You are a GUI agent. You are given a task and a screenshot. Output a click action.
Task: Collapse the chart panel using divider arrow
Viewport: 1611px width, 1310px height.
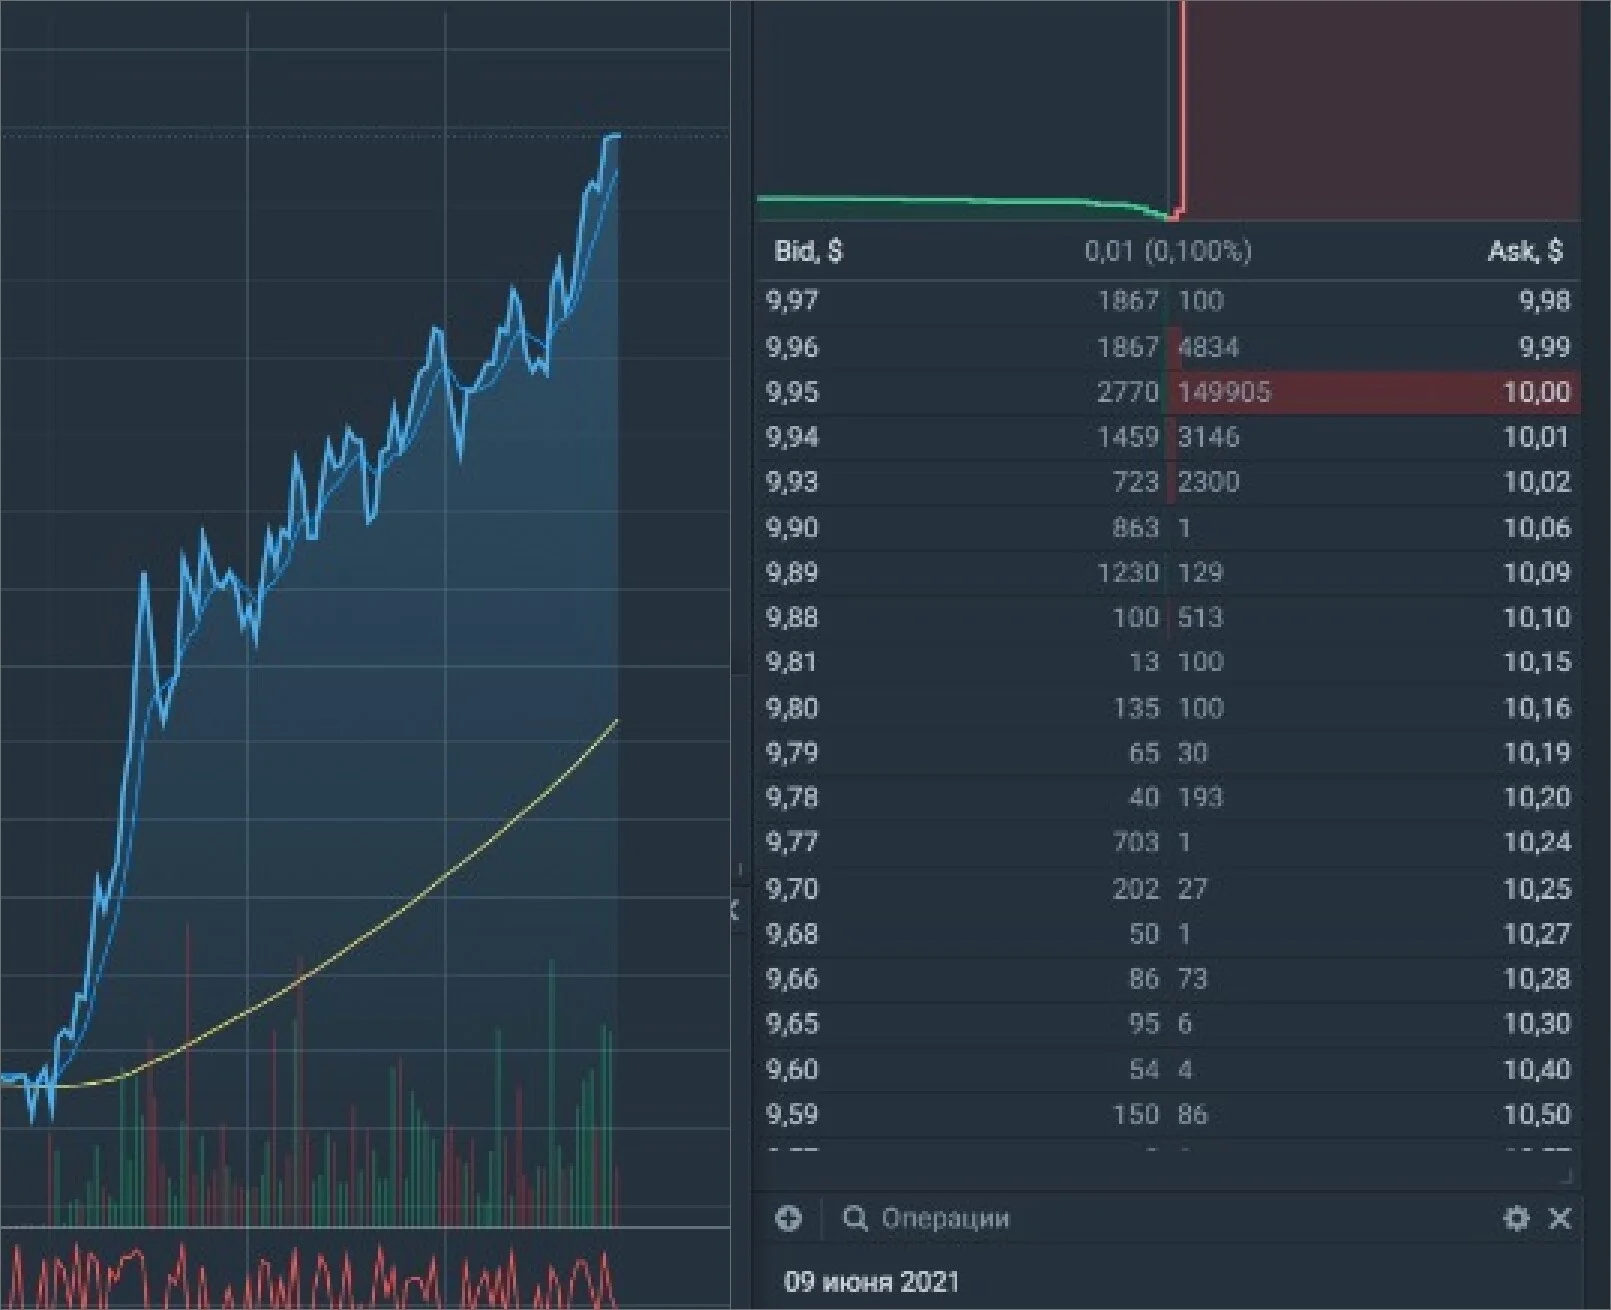coord(735,909)
